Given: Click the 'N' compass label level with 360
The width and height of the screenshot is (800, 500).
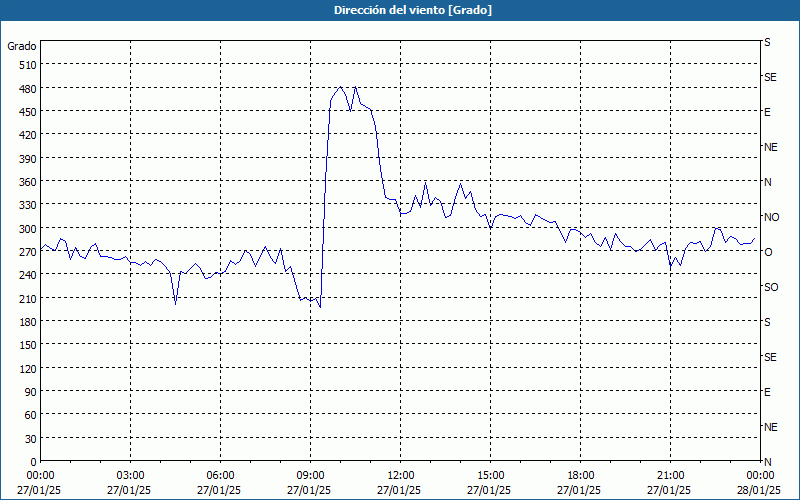Looking at the screenshot, I should coord(768,182).
